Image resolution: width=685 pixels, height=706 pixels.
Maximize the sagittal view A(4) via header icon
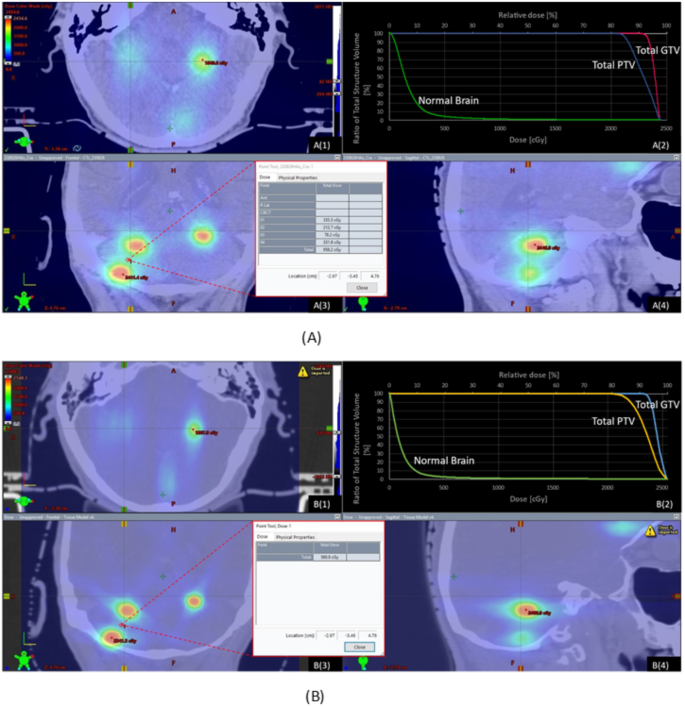(x=676, y=158)
